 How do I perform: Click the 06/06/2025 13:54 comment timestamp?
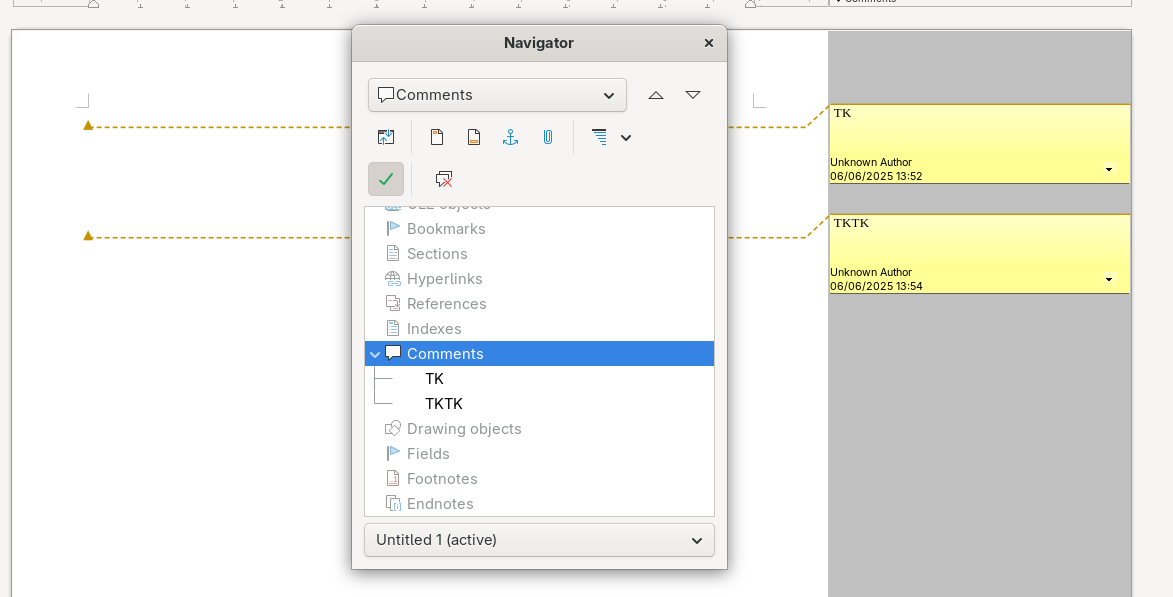coord(876,287)
